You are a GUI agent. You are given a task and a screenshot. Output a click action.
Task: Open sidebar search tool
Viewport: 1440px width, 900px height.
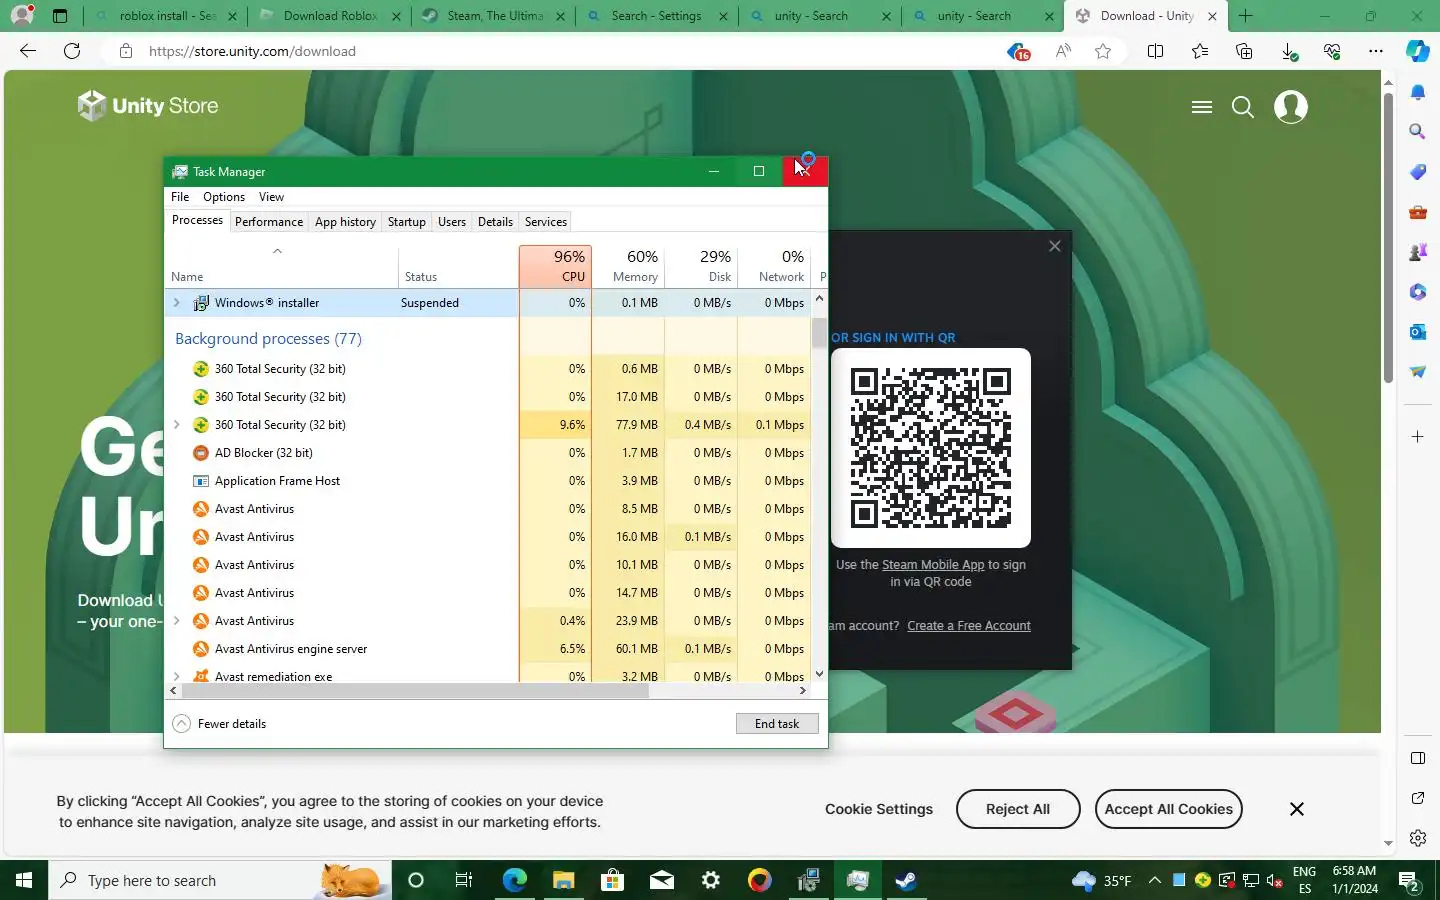[1418, 132]
